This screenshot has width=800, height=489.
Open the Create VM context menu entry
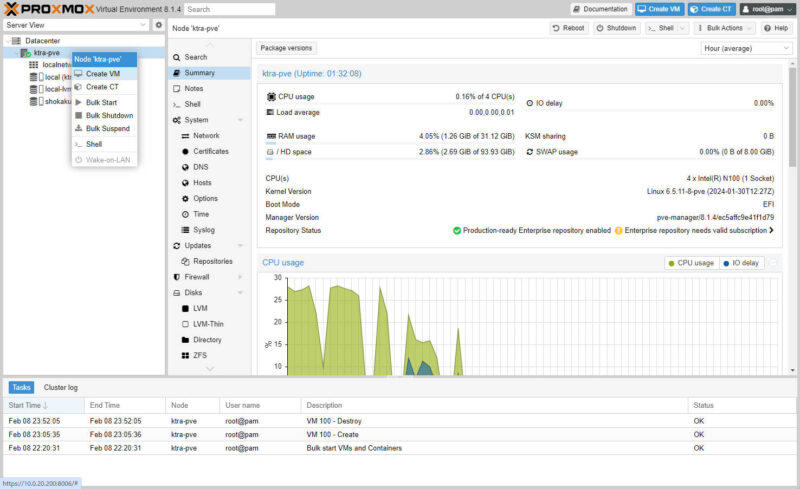point(104,74)
